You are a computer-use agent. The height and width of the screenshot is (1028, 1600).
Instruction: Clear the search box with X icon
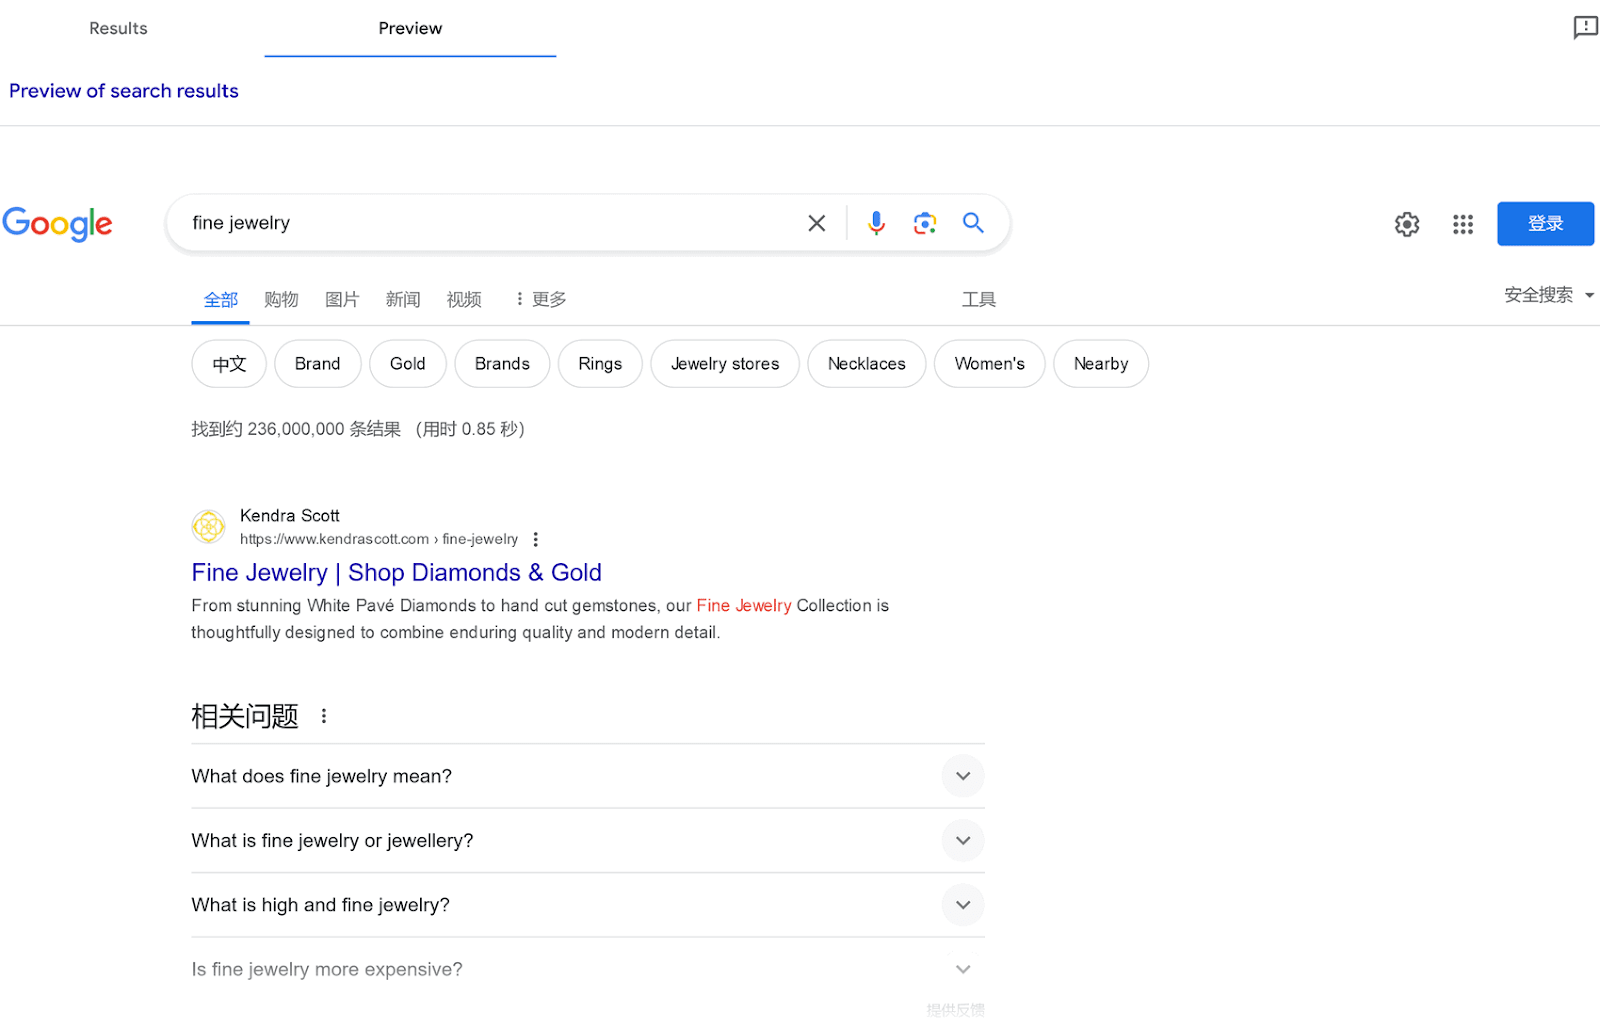817,223
